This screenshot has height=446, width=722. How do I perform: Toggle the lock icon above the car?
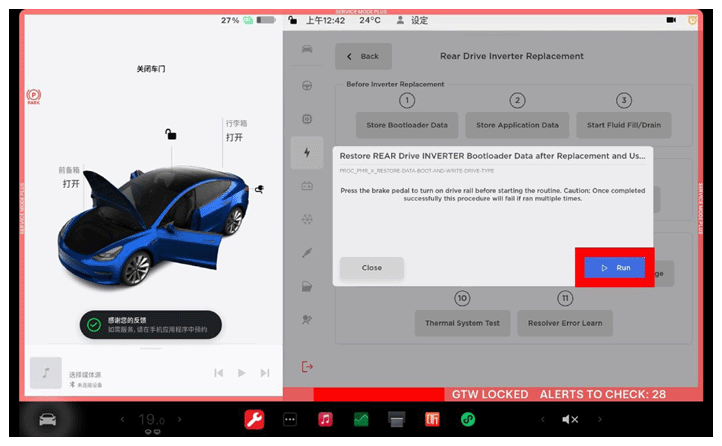pyautogui.click(x=171, y=134)
